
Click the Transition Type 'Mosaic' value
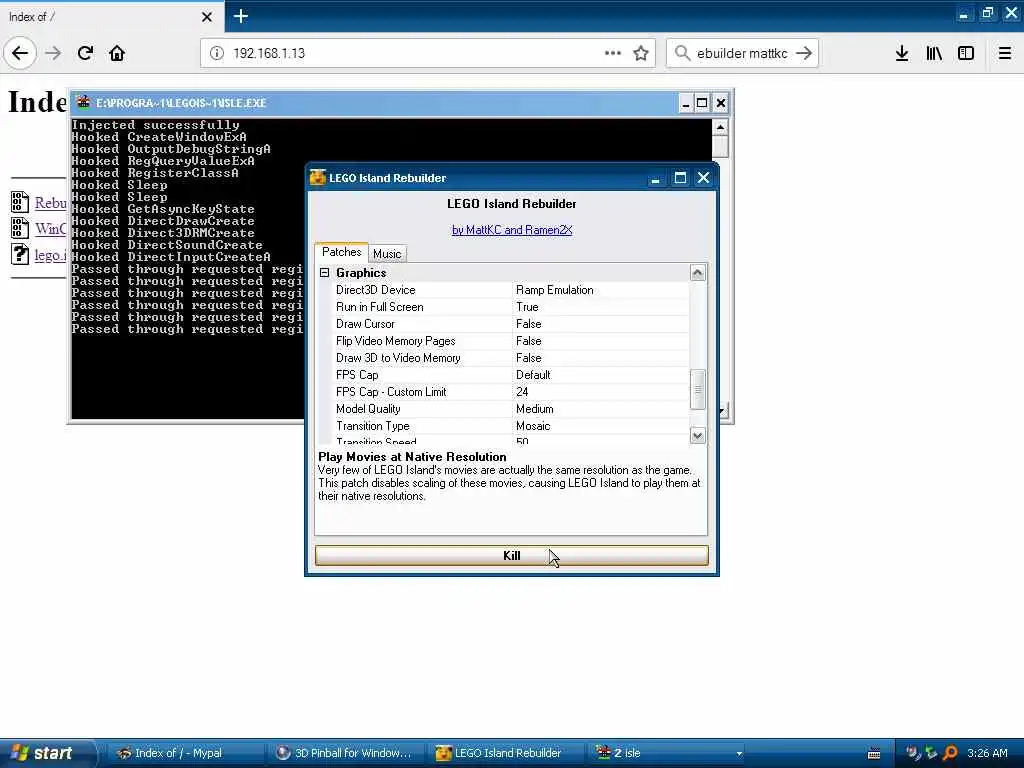pyautogui.click(x=533, y=426)
